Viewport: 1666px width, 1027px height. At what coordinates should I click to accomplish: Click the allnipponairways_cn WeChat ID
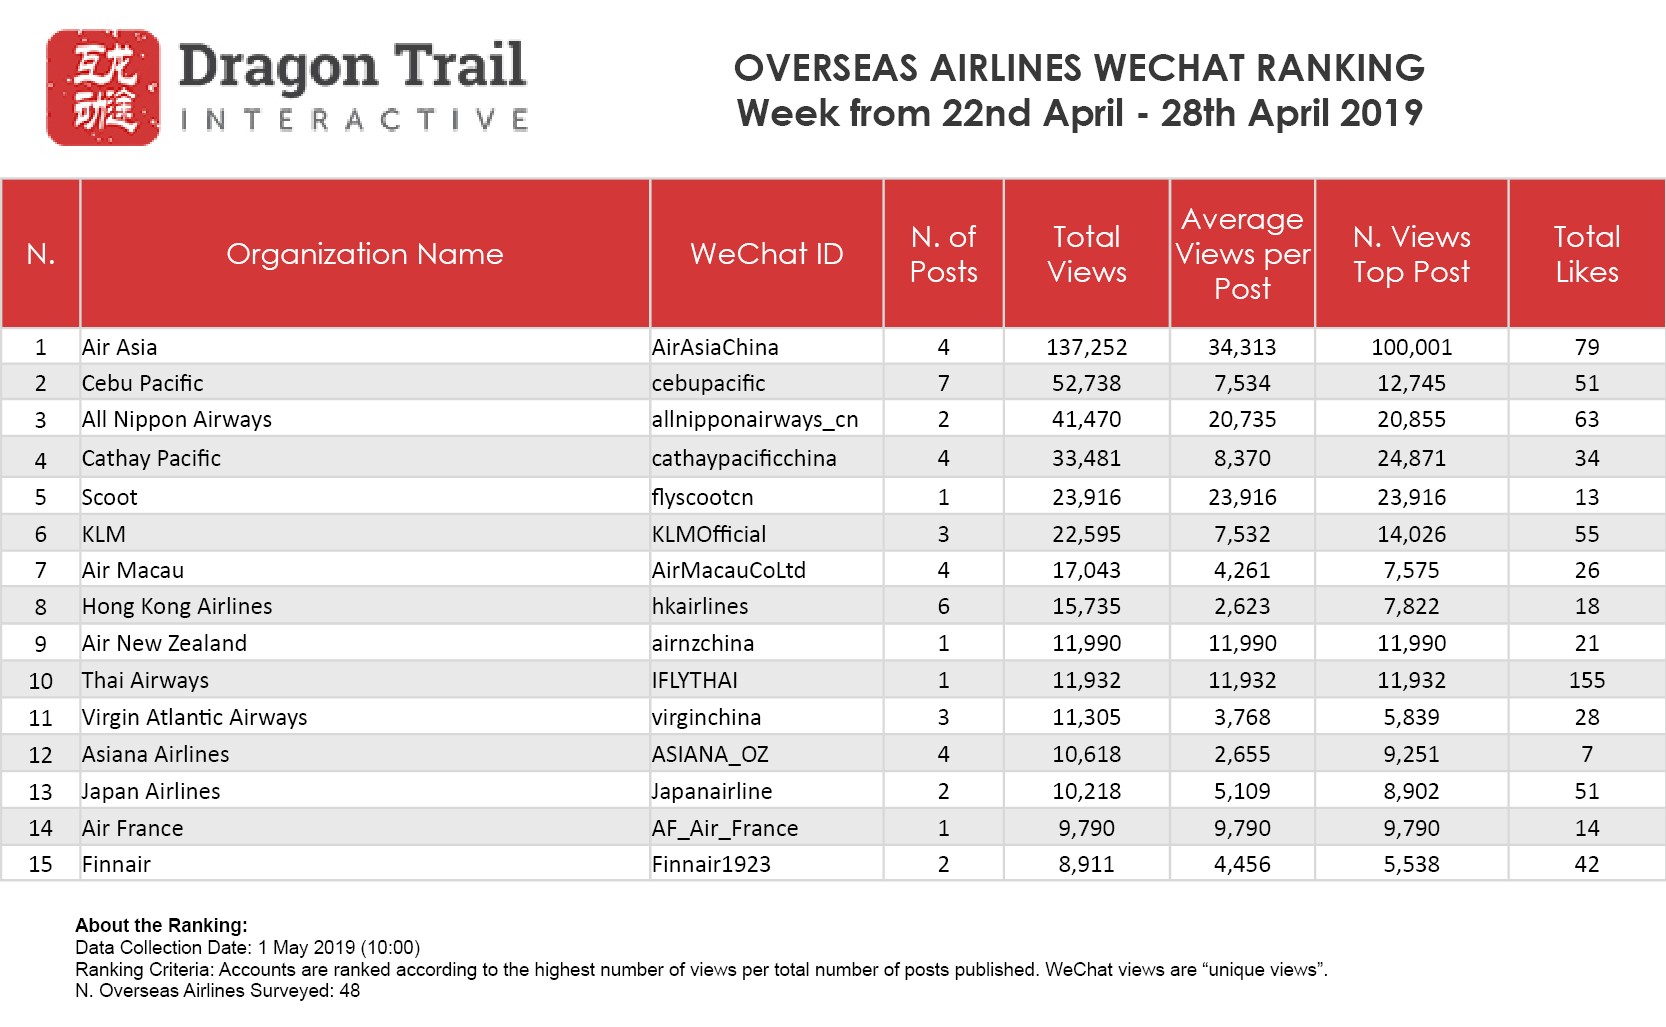point(755,419)
